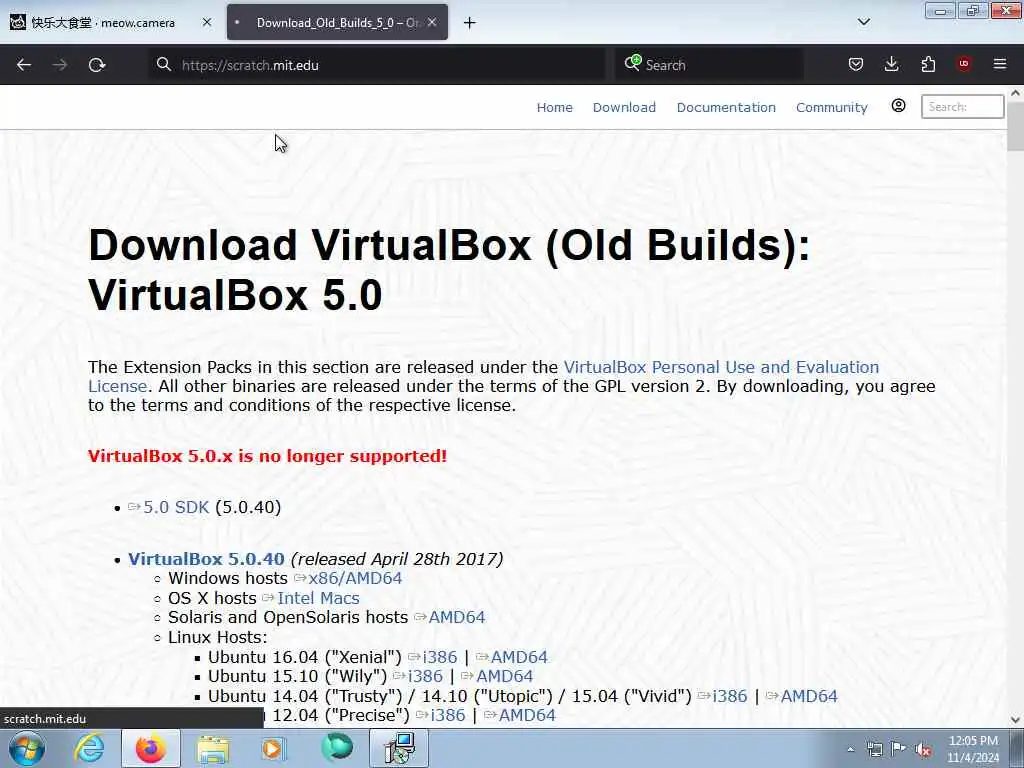This screenshot has height=768, width=1024.
Task: Open Windows Explorer from the taskbar
Action: [x=213, y=749]
